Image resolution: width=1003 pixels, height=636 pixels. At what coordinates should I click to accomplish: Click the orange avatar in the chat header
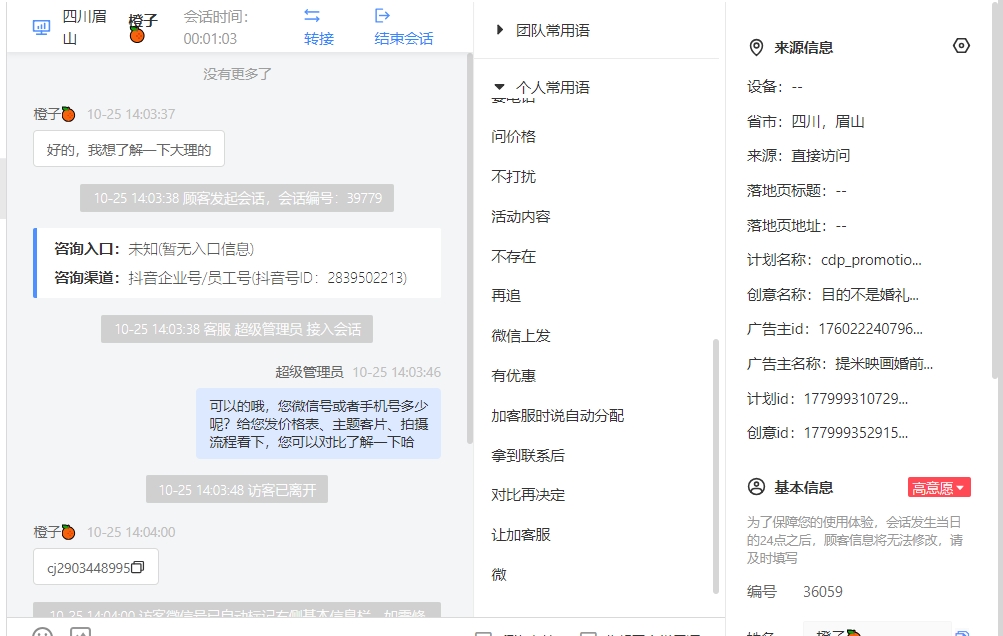[x=137, y=35]
